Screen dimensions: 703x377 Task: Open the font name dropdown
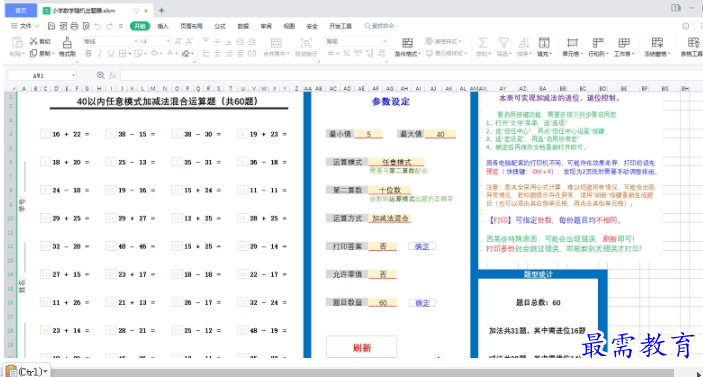[x=136, y=41]
